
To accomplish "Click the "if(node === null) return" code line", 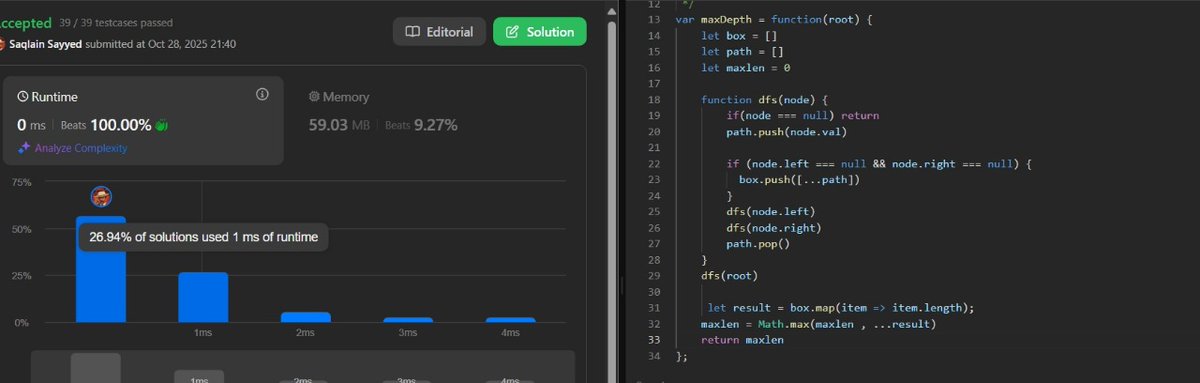I will 803,116.
